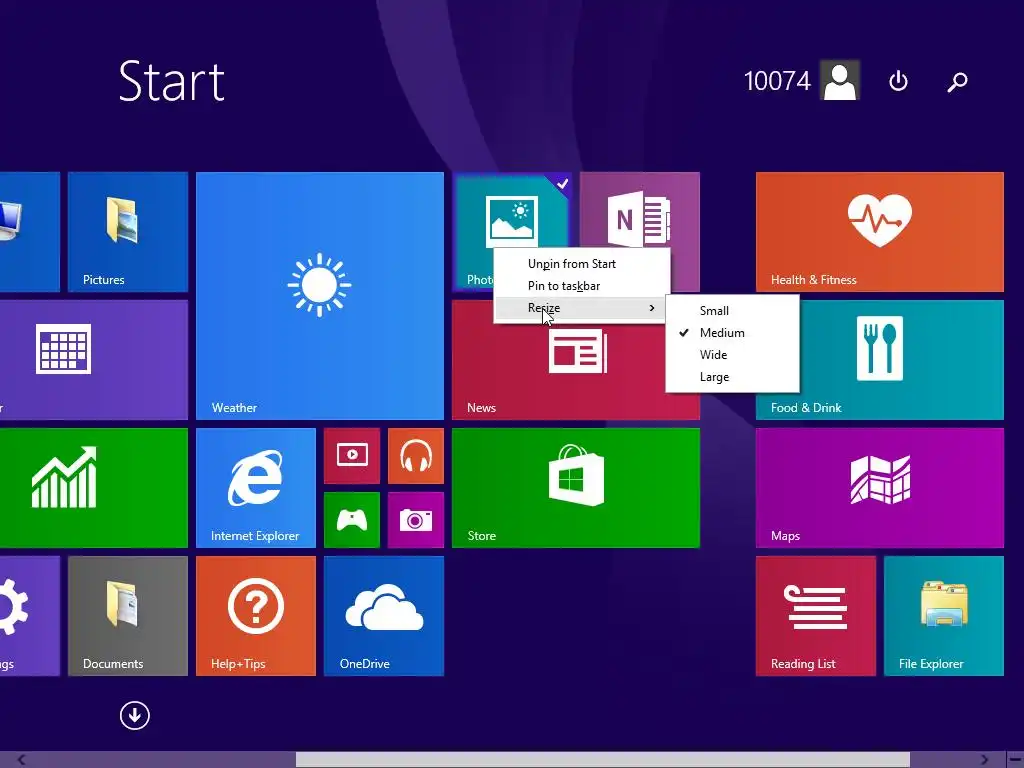Select Small tile size

[732, 311]
